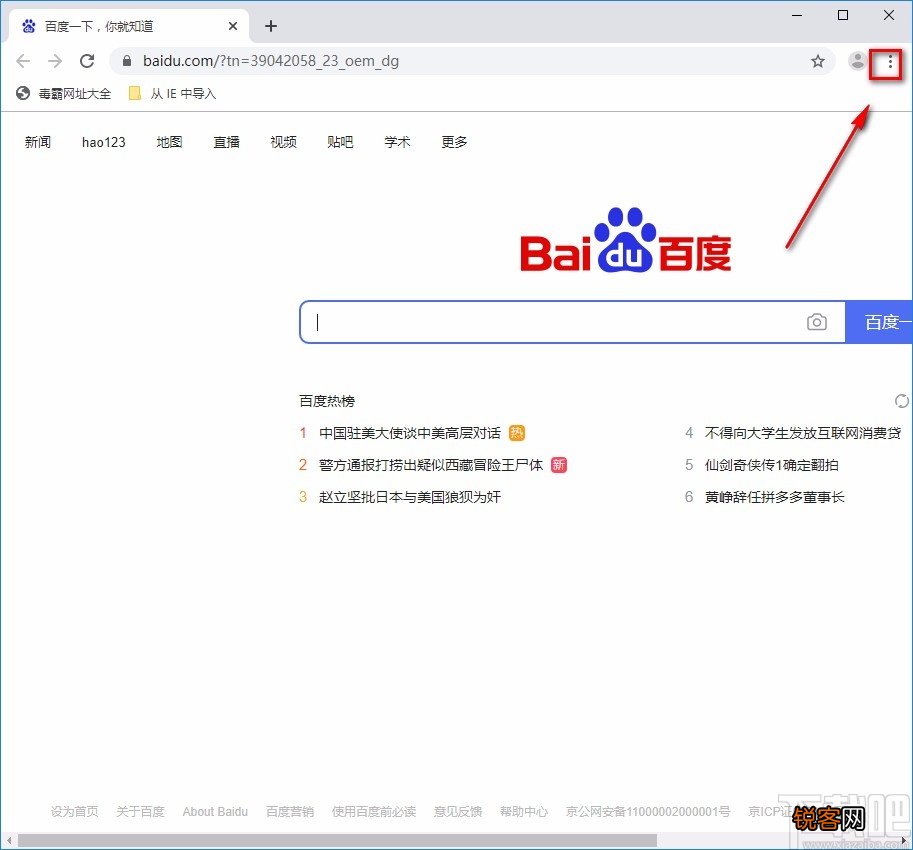Click the horizontal scrollbar thumb
The height and width of the screenshot is (850, 913).
point(337,841)
